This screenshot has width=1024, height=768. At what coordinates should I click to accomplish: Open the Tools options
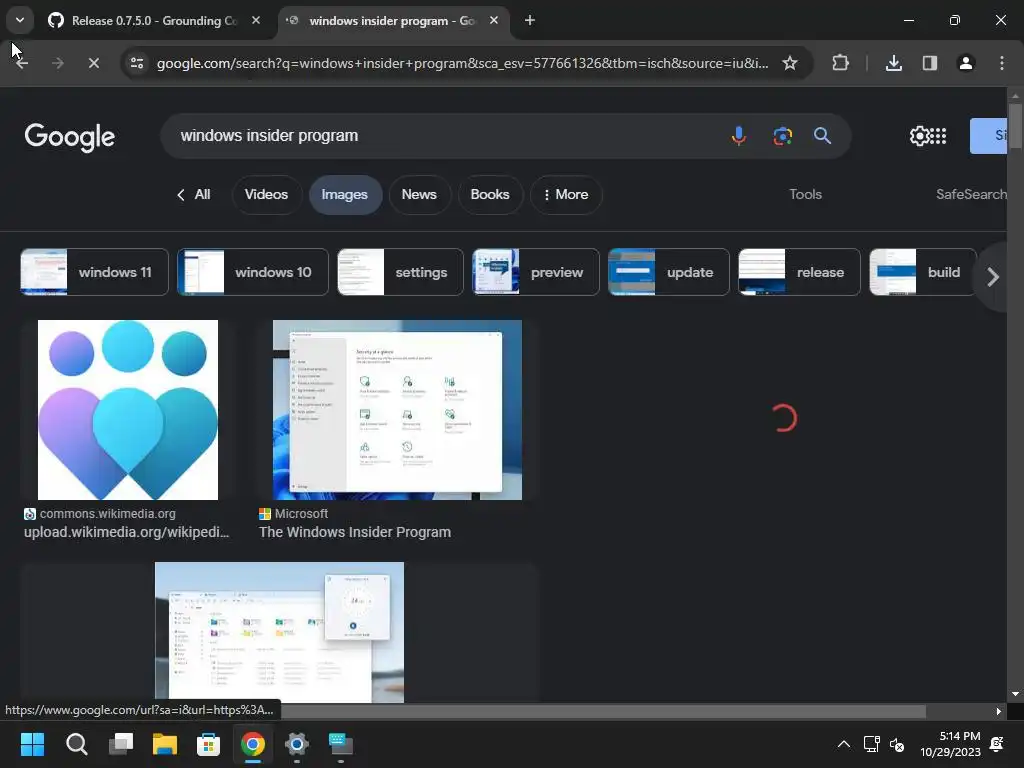(805, 195)
